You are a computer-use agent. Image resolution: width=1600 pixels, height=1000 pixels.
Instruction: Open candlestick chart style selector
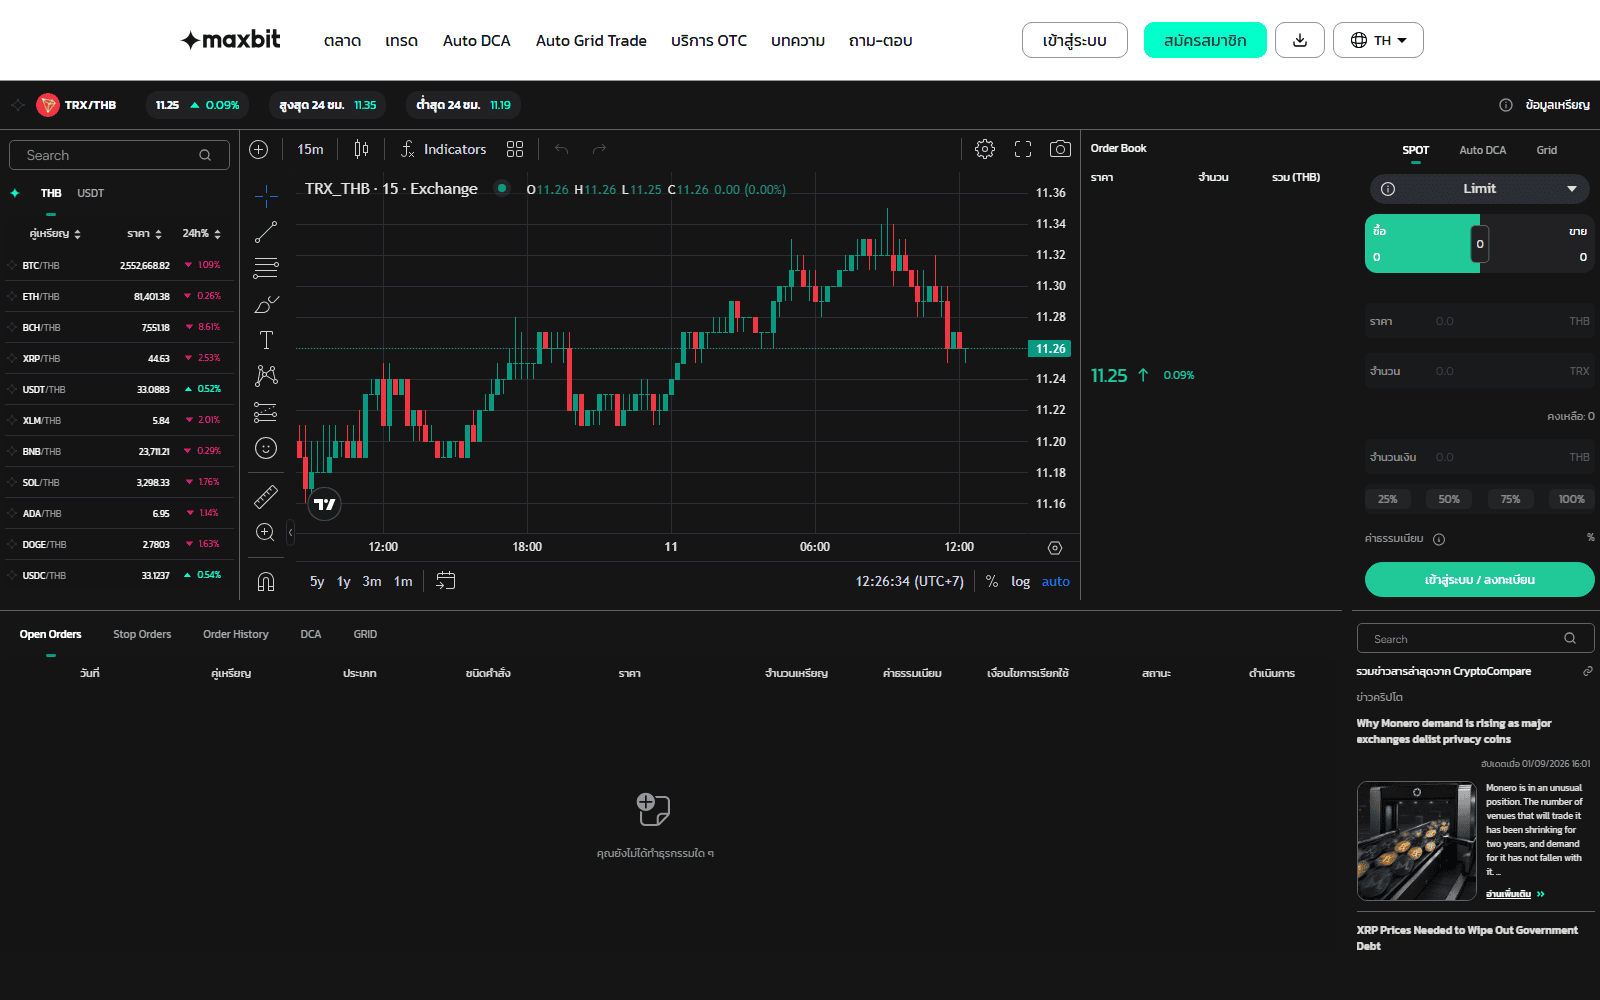(361, 149)
